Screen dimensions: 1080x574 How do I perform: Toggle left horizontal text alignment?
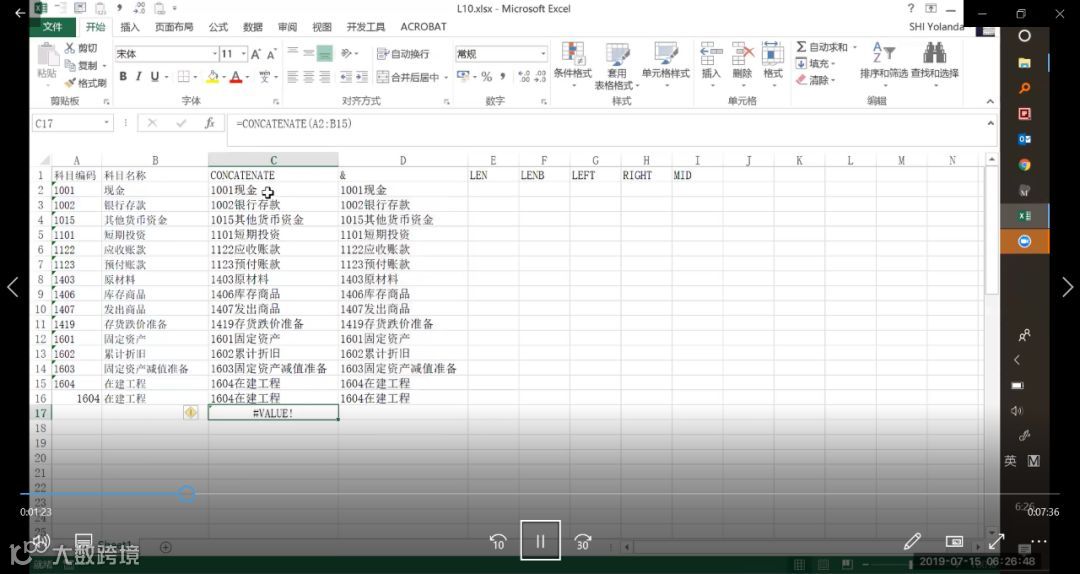tap(293, 76)
